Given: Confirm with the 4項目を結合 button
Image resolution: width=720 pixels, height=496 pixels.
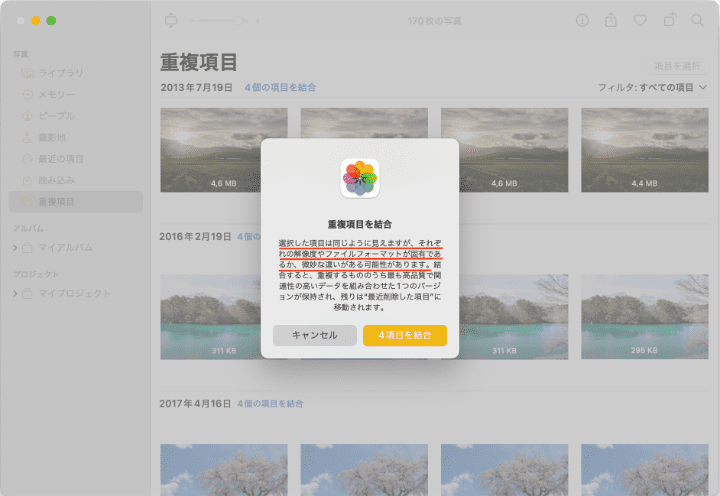Looking at the screenshot, I should (x=405, y=335).
